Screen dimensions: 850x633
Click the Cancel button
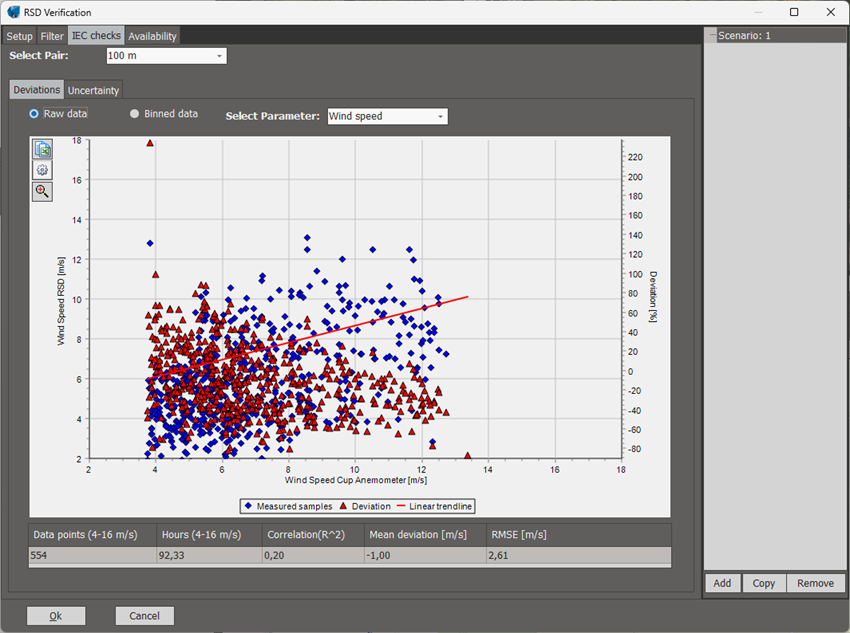pos(144,616)
